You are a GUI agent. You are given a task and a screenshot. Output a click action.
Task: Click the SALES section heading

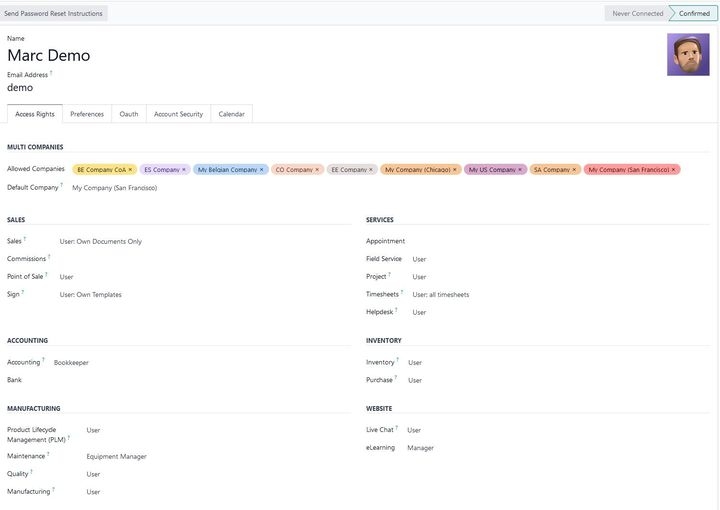click(16, 220)
